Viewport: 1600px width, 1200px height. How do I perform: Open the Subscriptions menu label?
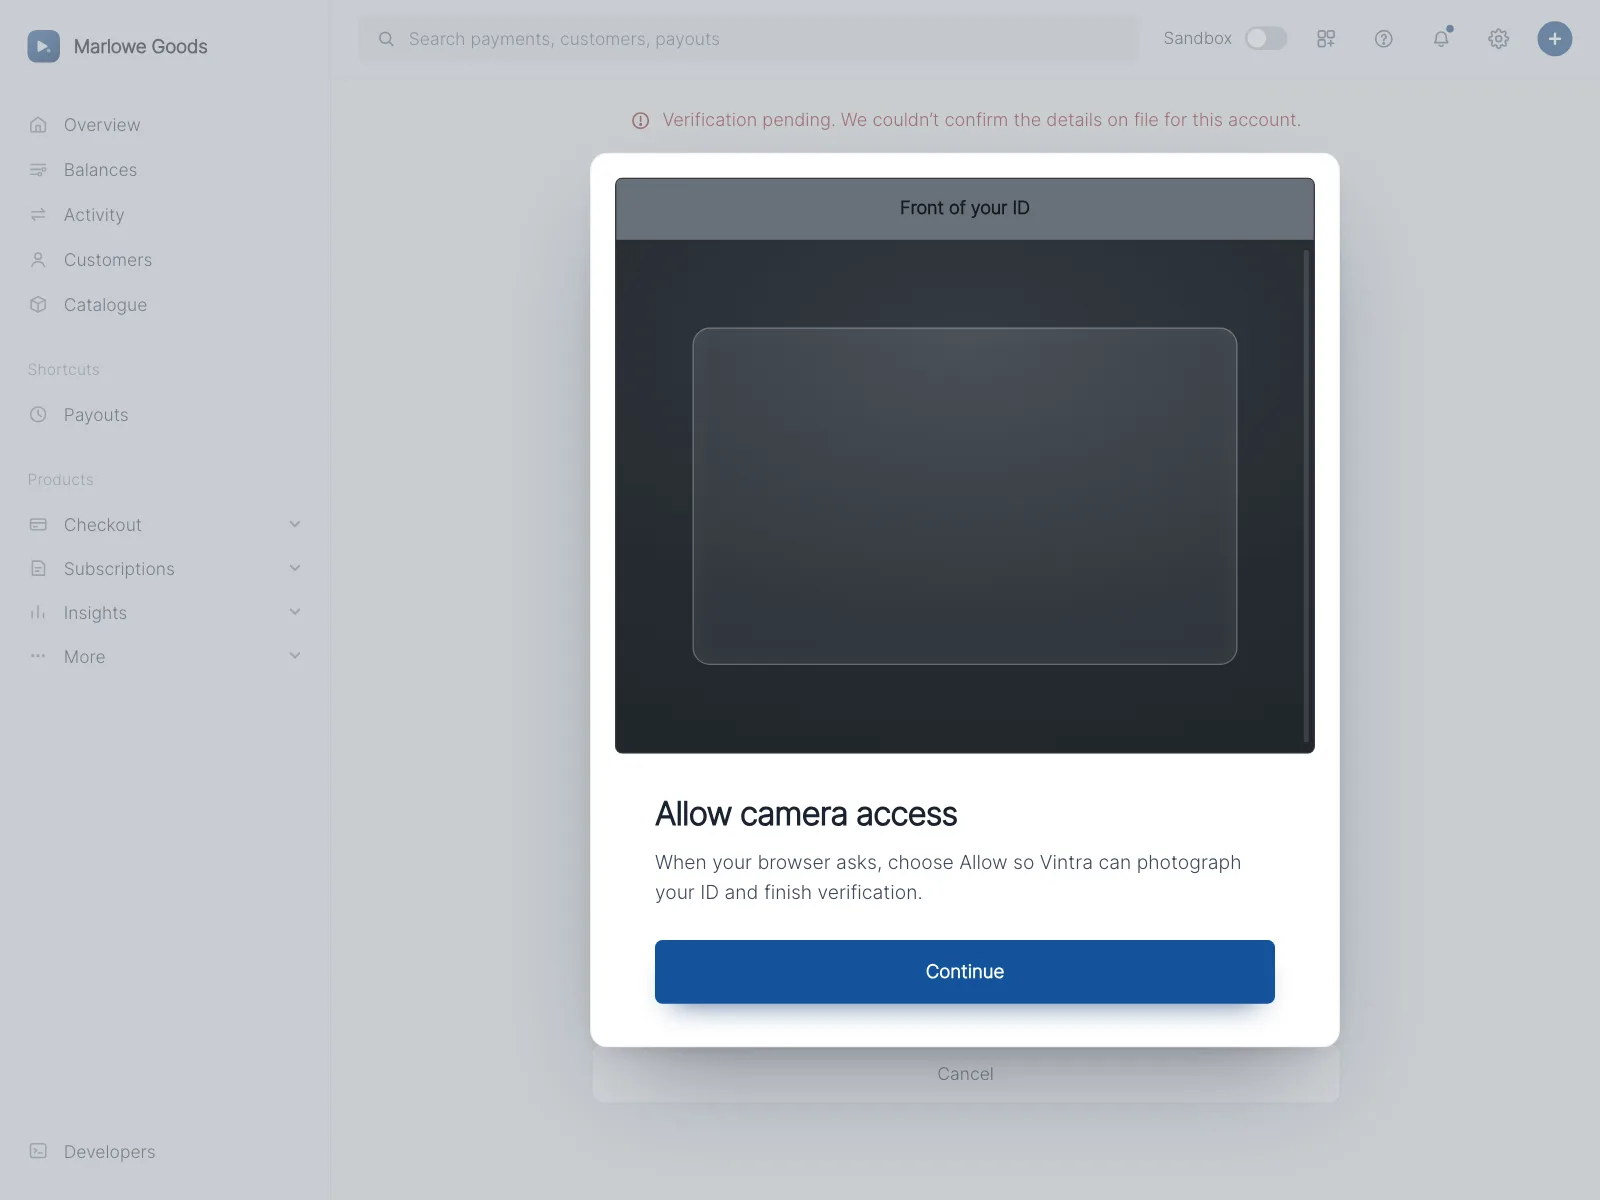[x=119, y=569]
